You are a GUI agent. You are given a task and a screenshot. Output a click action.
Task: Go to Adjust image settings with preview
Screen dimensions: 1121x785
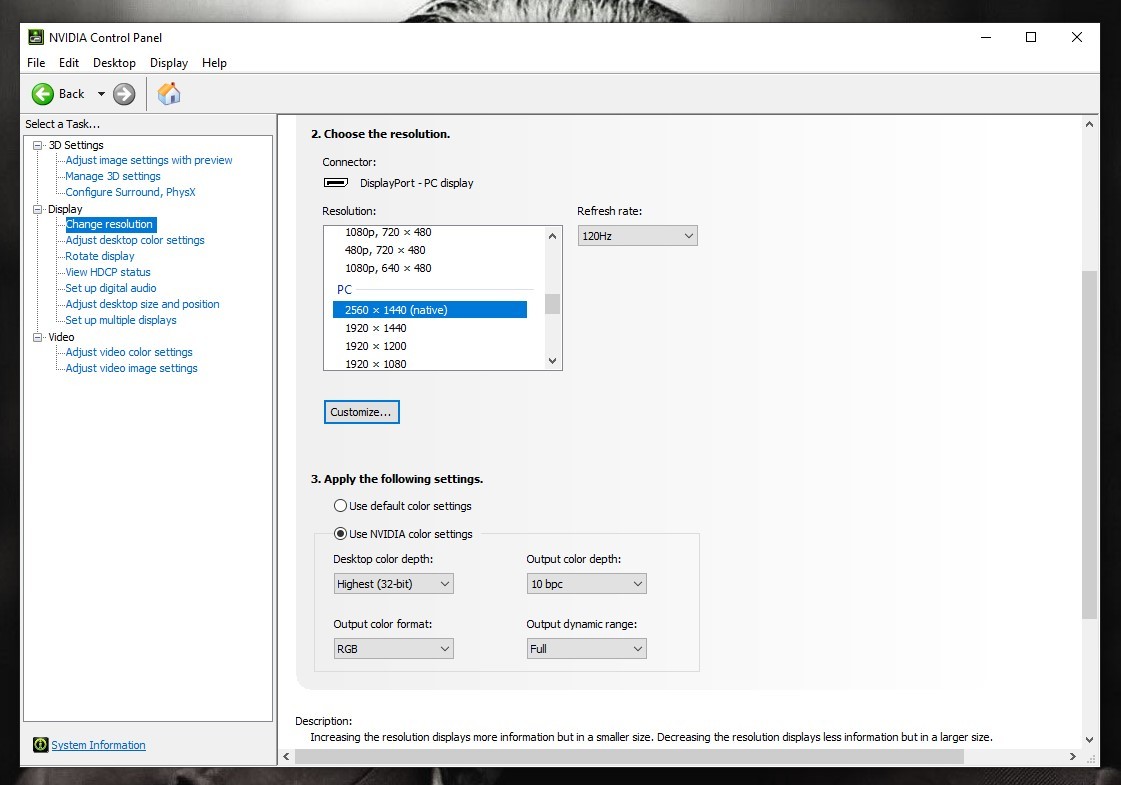149,160
